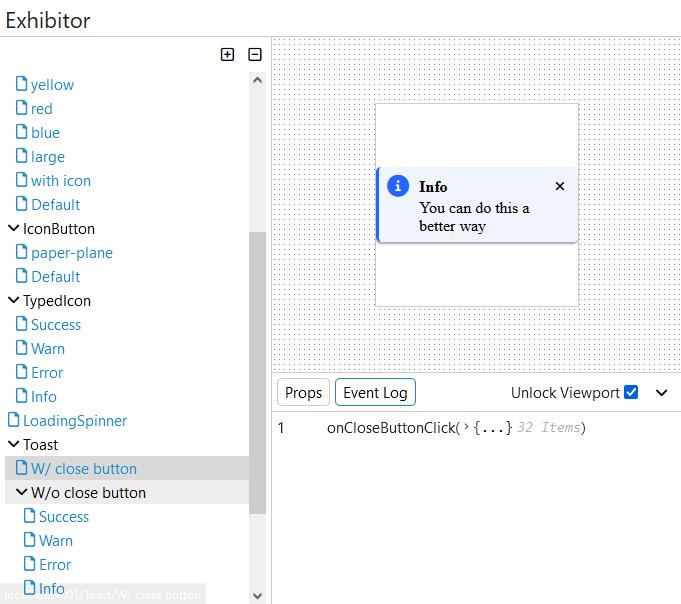
Task: Collapse the IconButton group
Action: tap(13, 228)
